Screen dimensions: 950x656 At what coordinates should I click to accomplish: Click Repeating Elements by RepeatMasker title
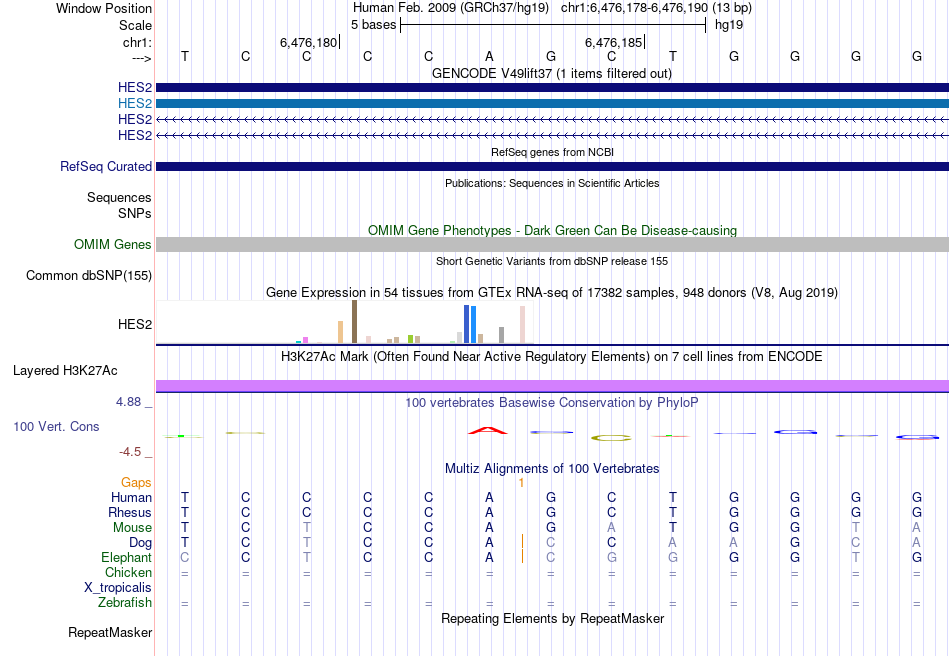tap(552, 618)
